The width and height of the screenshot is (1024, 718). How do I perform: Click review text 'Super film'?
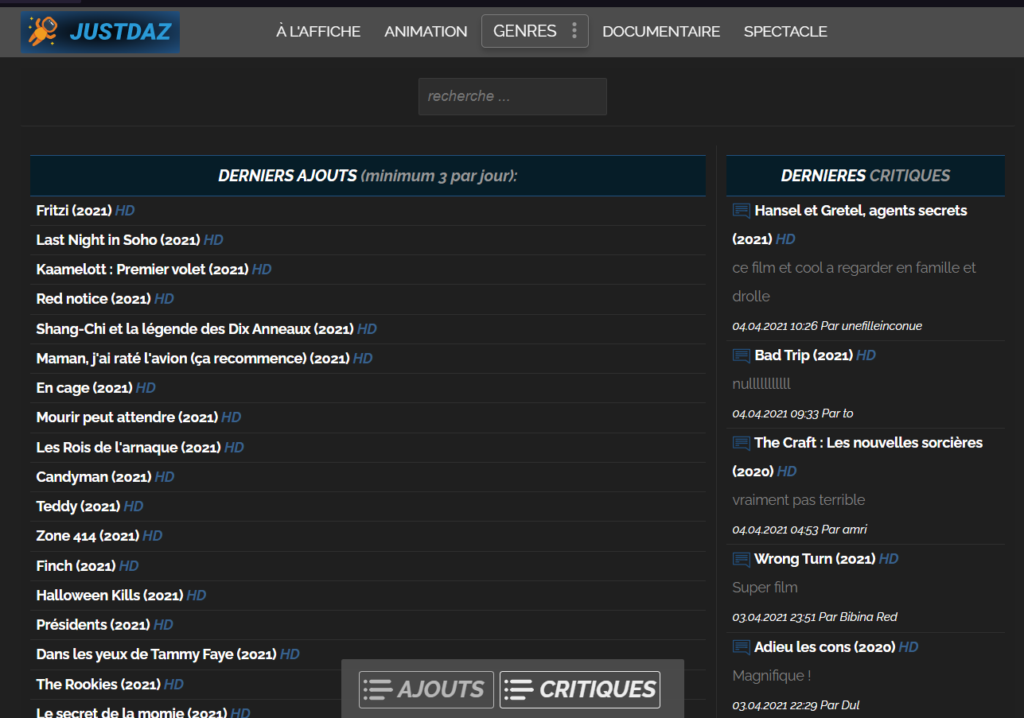pos(765,587)
